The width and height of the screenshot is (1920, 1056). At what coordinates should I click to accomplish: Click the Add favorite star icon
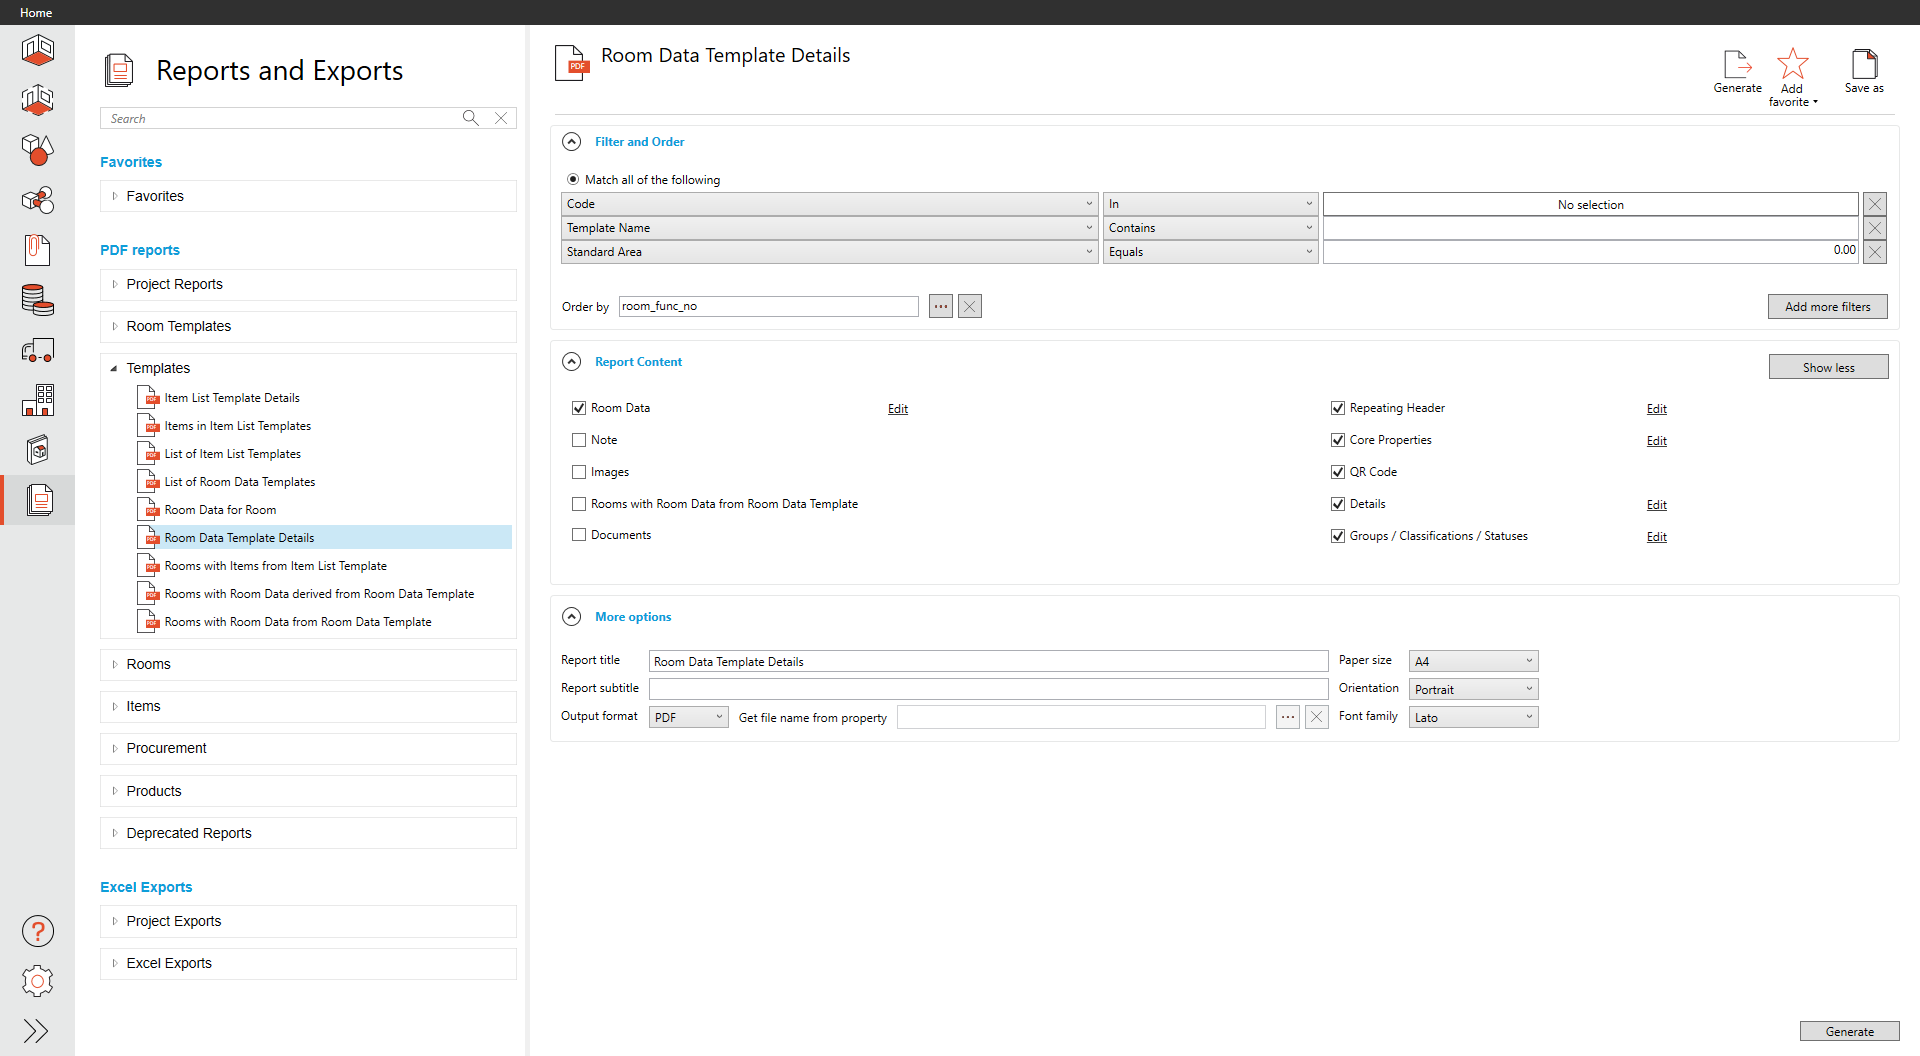[x=1792, y=65]
